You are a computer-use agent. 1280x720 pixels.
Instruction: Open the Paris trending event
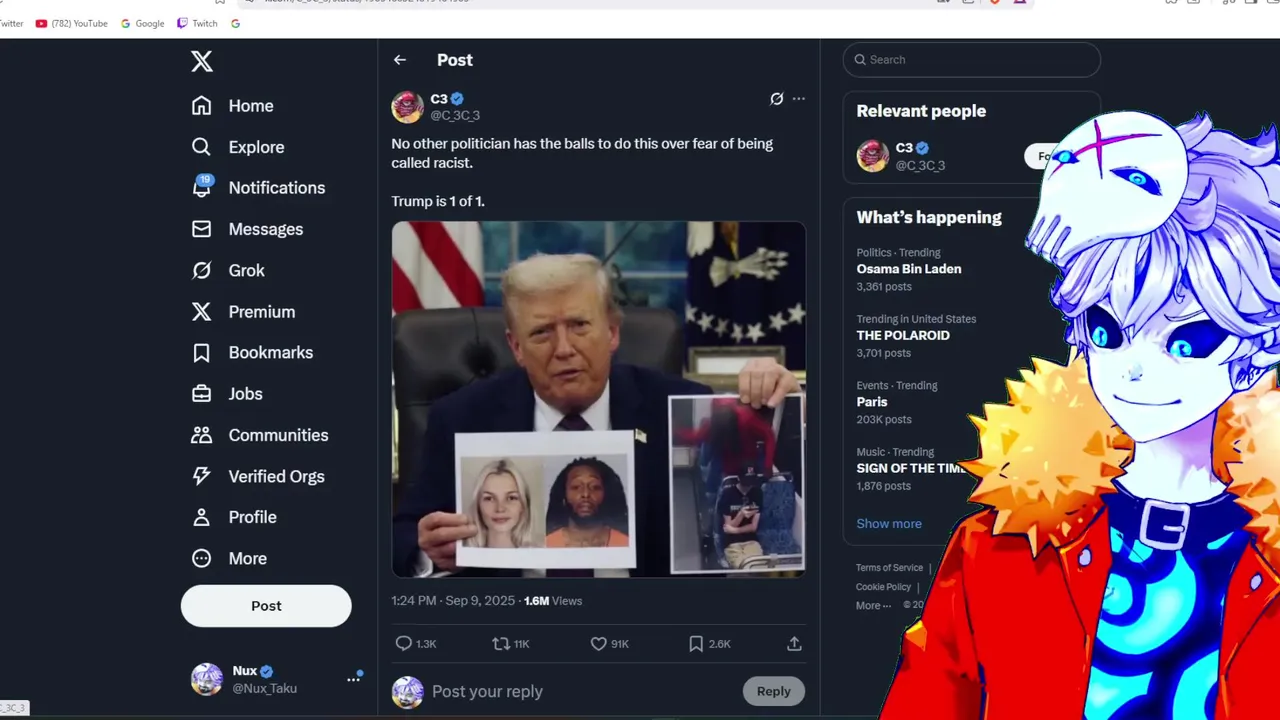click(x=872, y=402)
